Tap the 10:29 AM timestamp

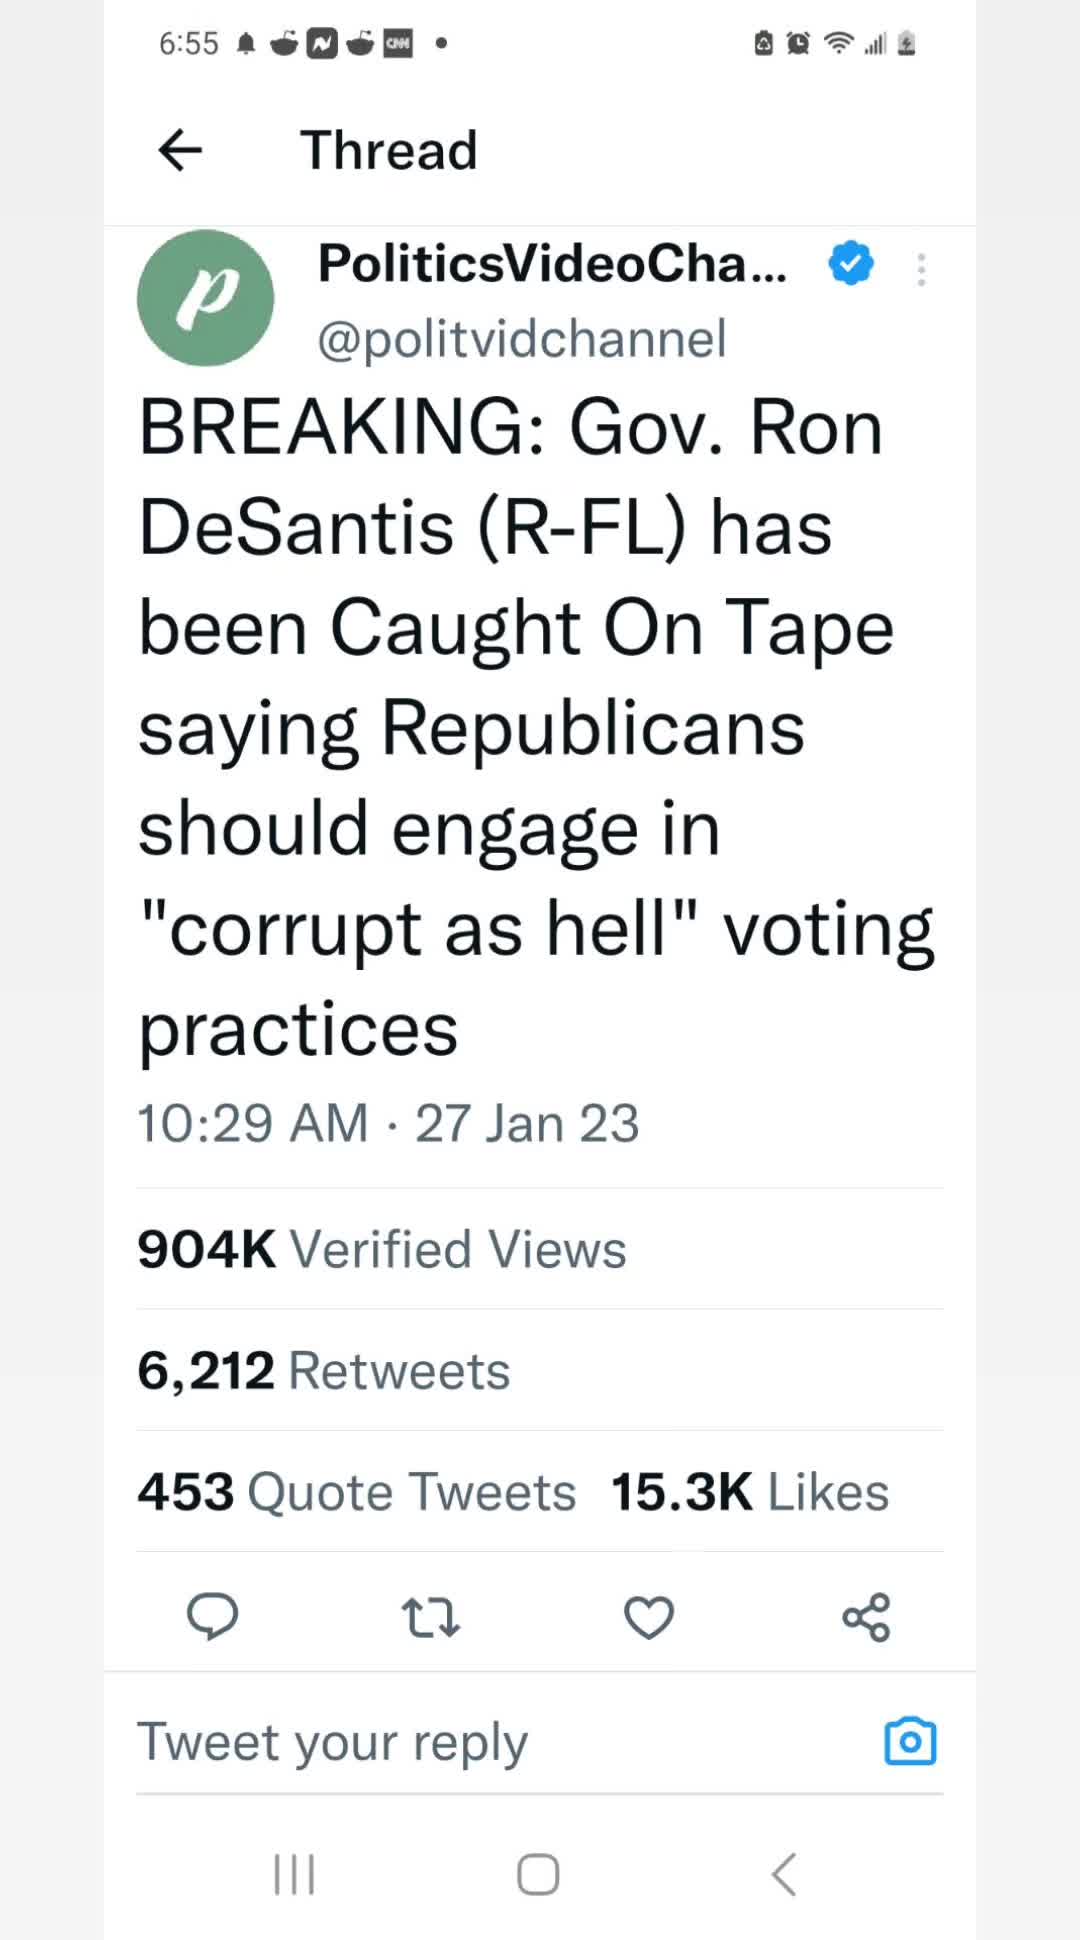coord(253,1123)
